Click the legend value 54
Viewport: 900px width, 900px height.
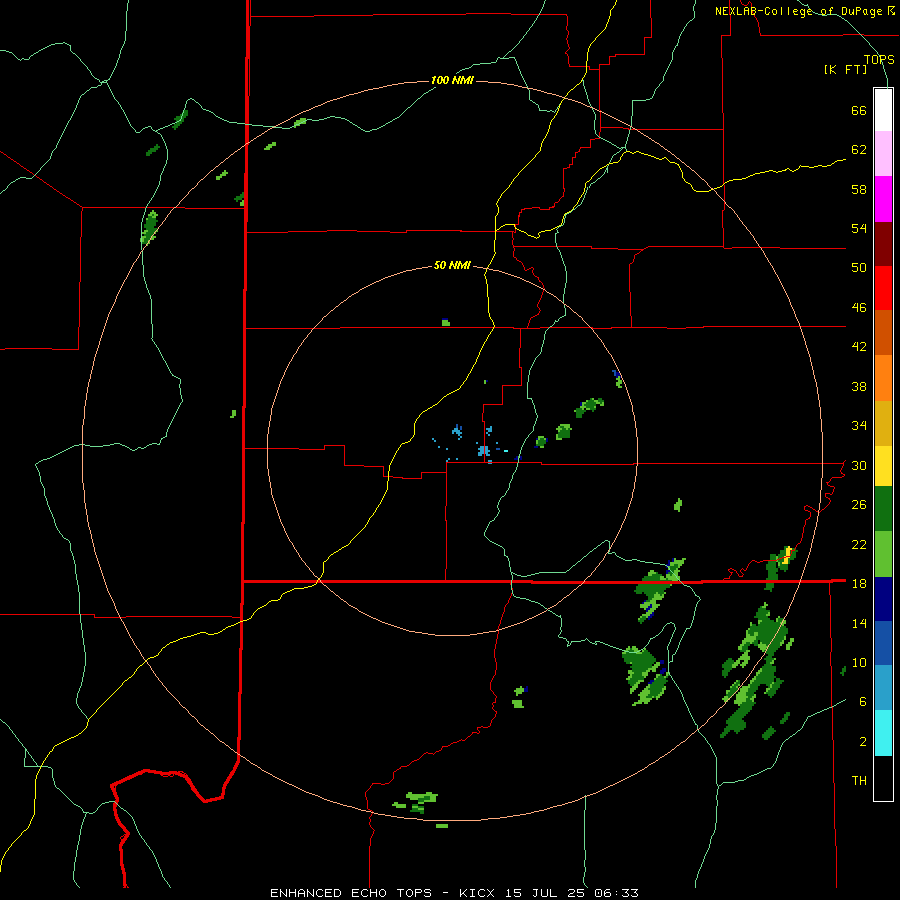point(859,229)
